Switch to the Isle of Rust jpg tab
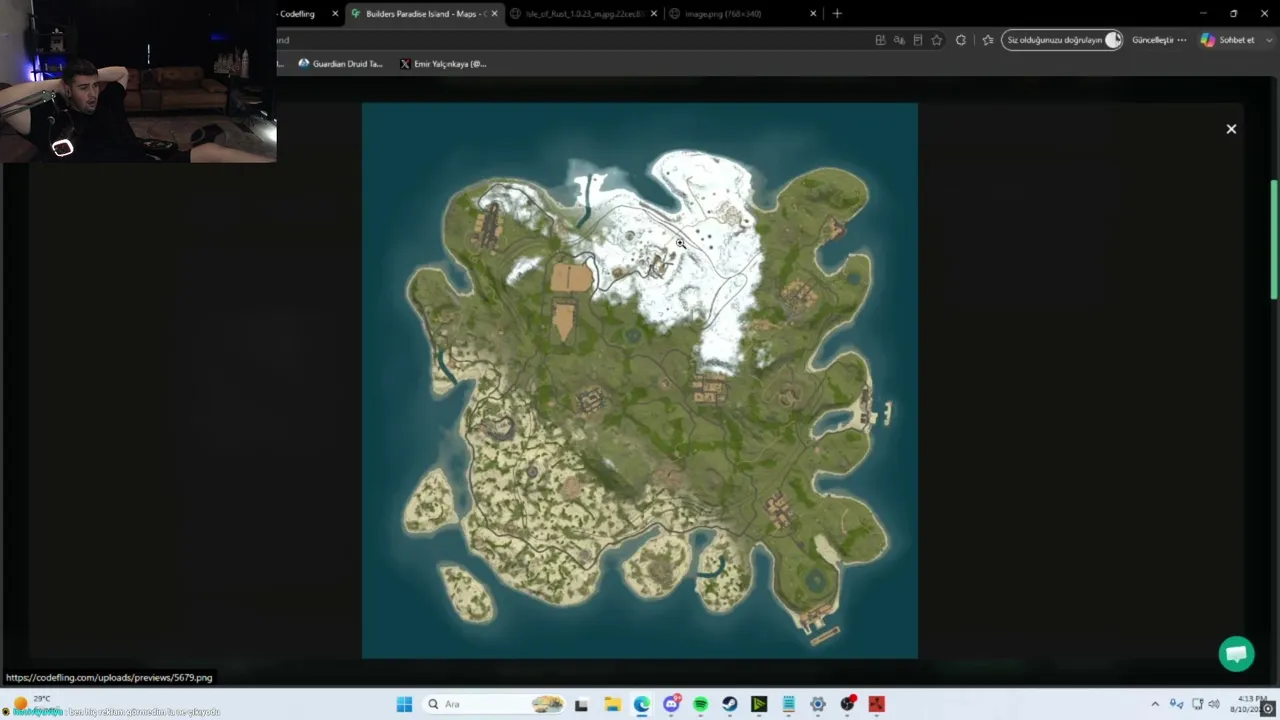1280x720 pixels. pyautogui.click(x=583, y=14)
